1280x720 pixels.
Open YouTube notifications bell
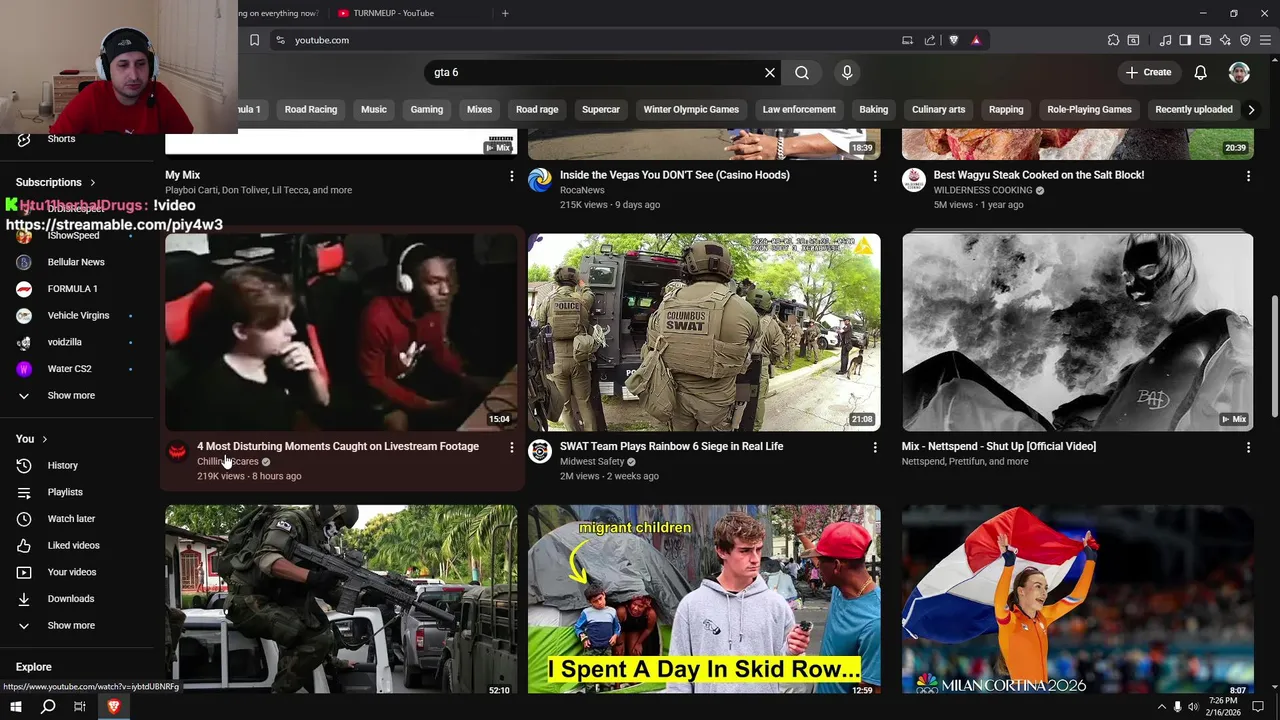click(x=1200, y=72)
